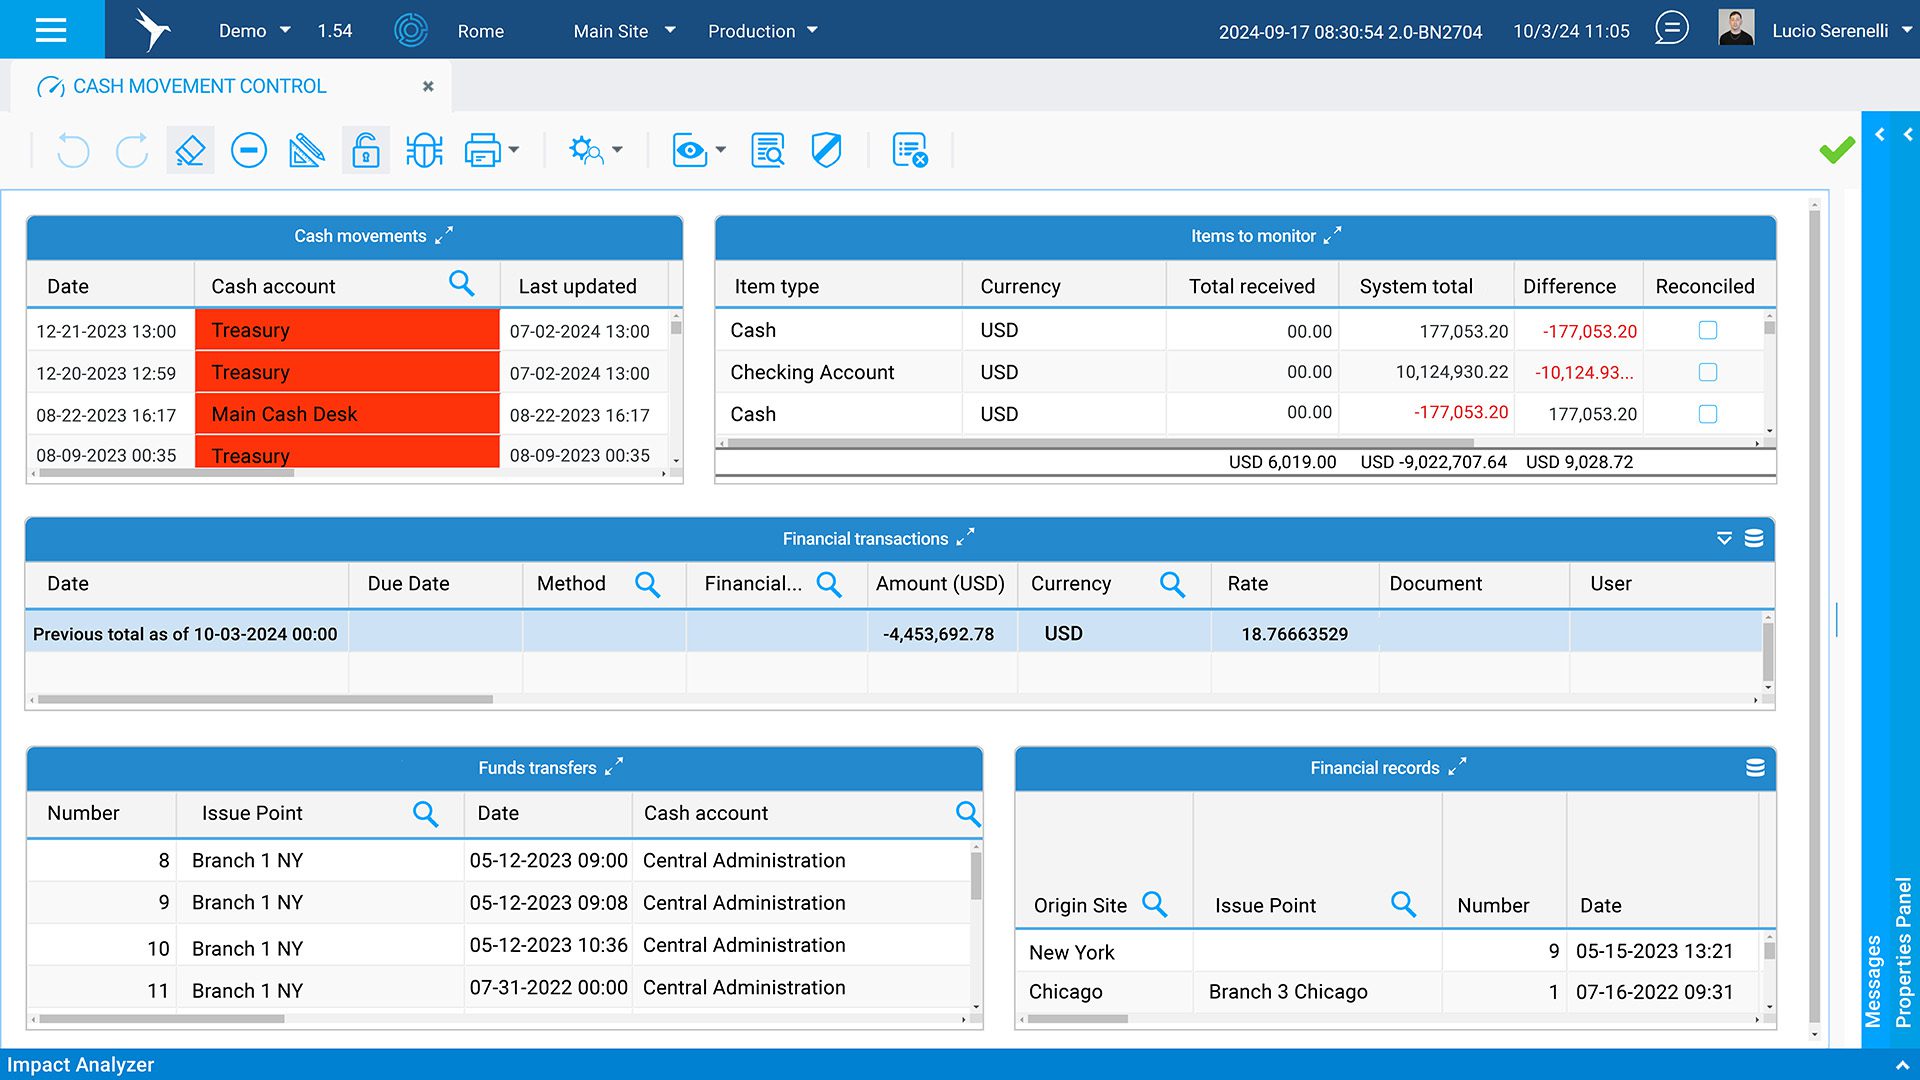Screen dimensions: 1920x1080
Task: Click the padlock unlock toolbar icon
Action: (x=366, y=151)
